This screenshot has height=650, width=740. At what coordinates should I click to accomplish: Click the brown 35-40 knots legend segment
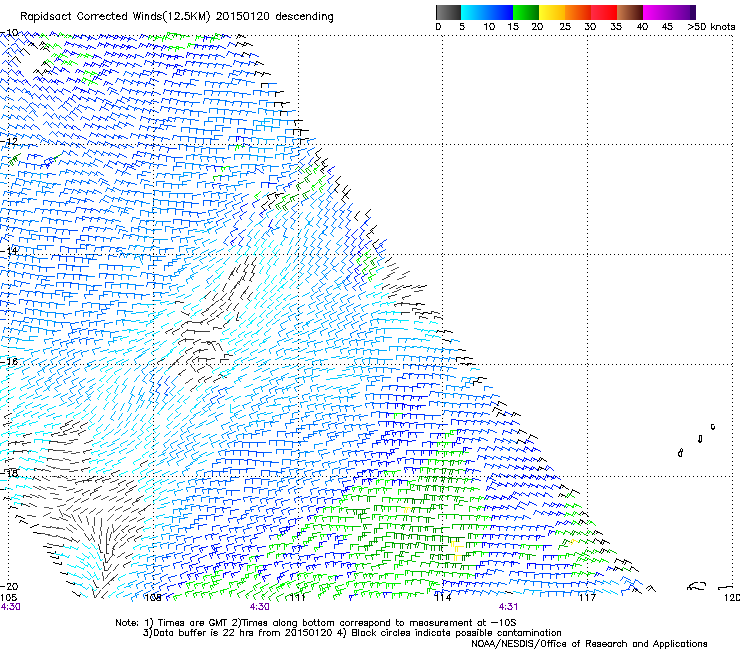tap(630, 12)
